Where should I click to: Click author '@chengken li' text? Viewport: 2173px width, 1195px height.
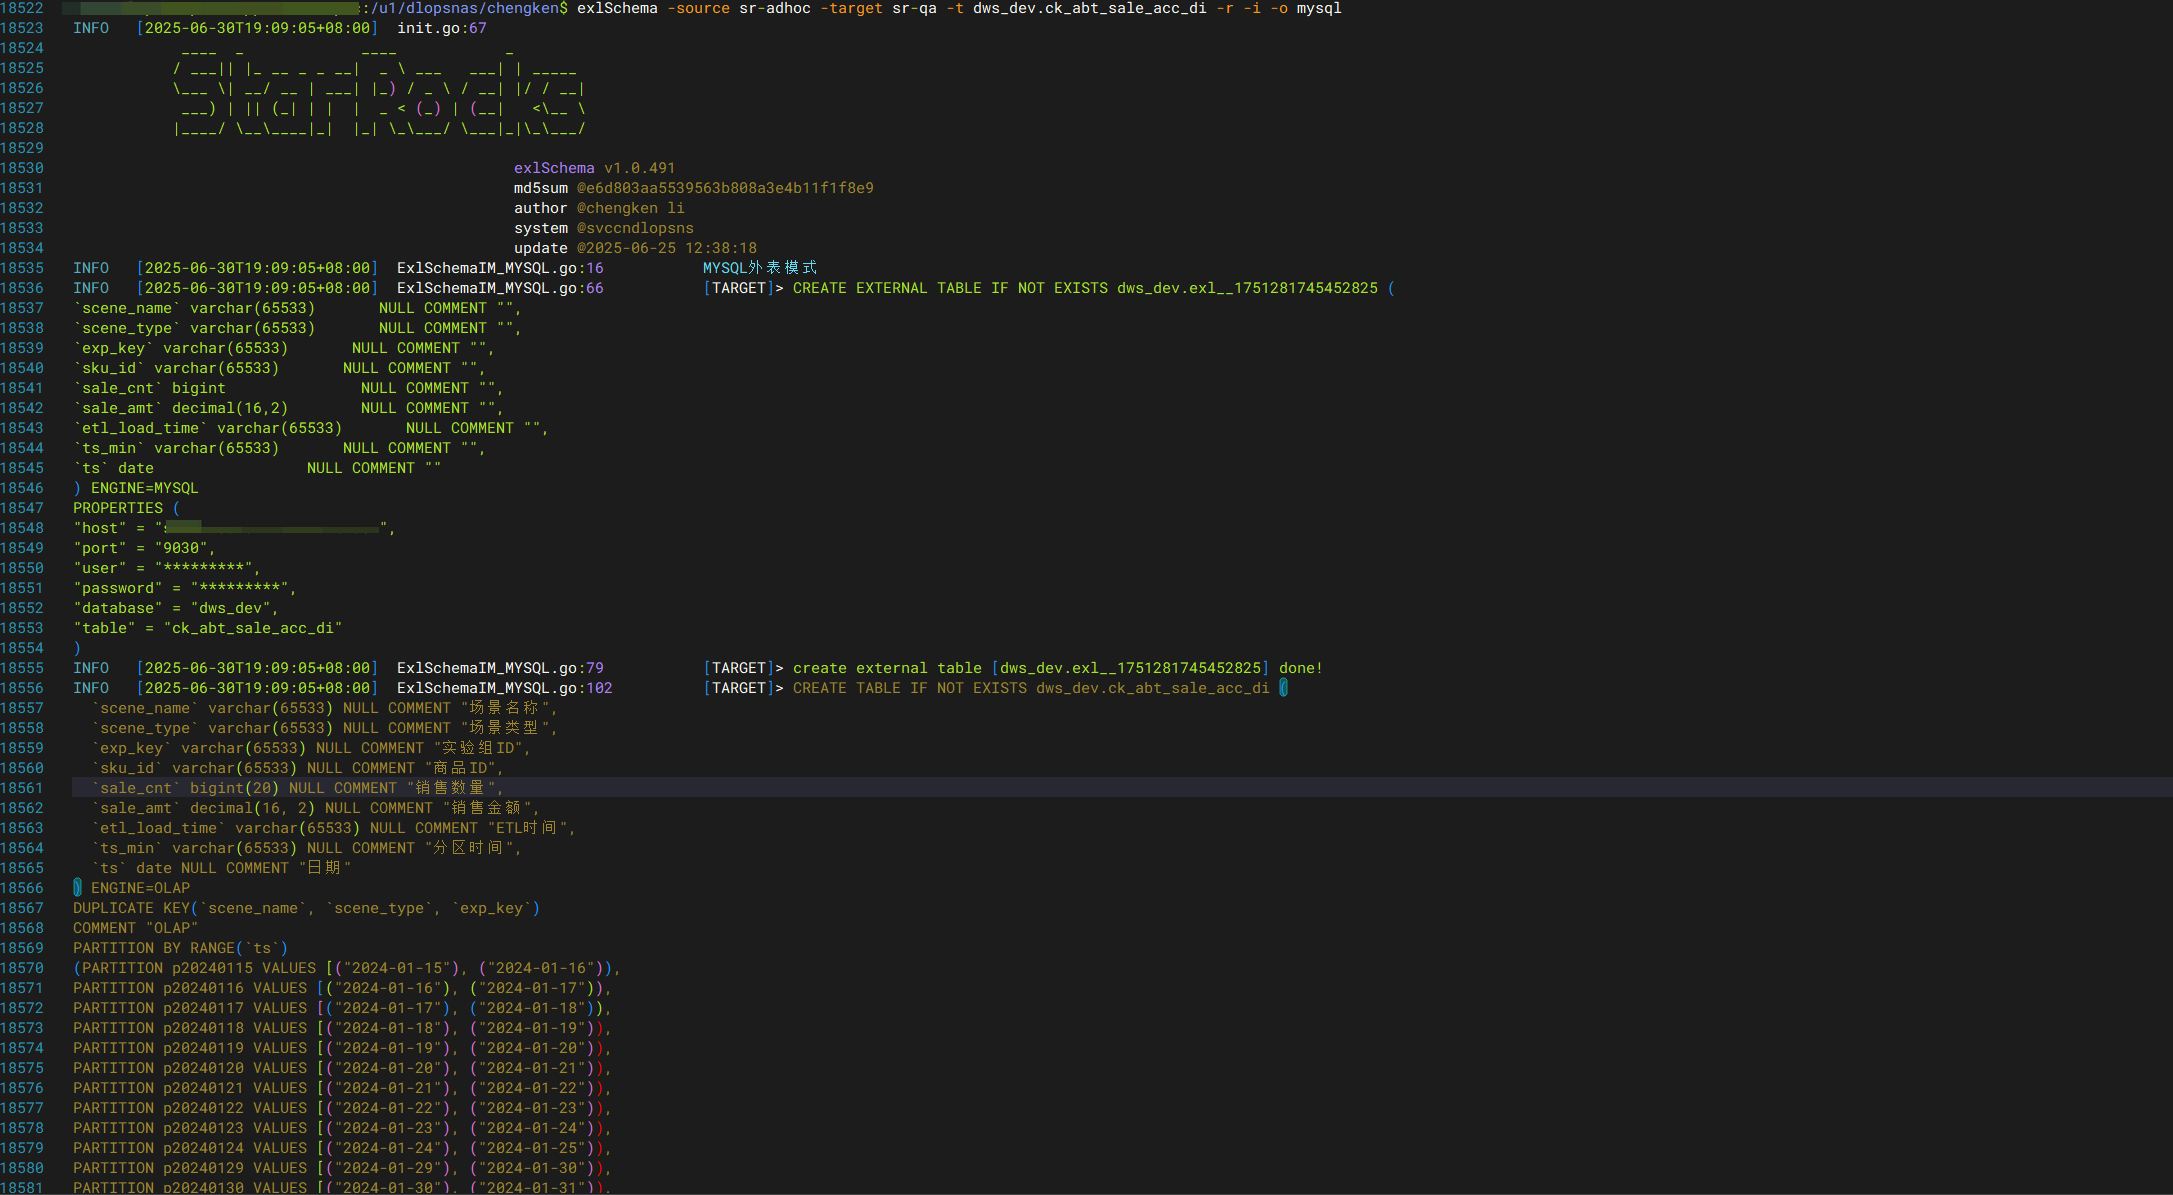click(x=631, y=208)
